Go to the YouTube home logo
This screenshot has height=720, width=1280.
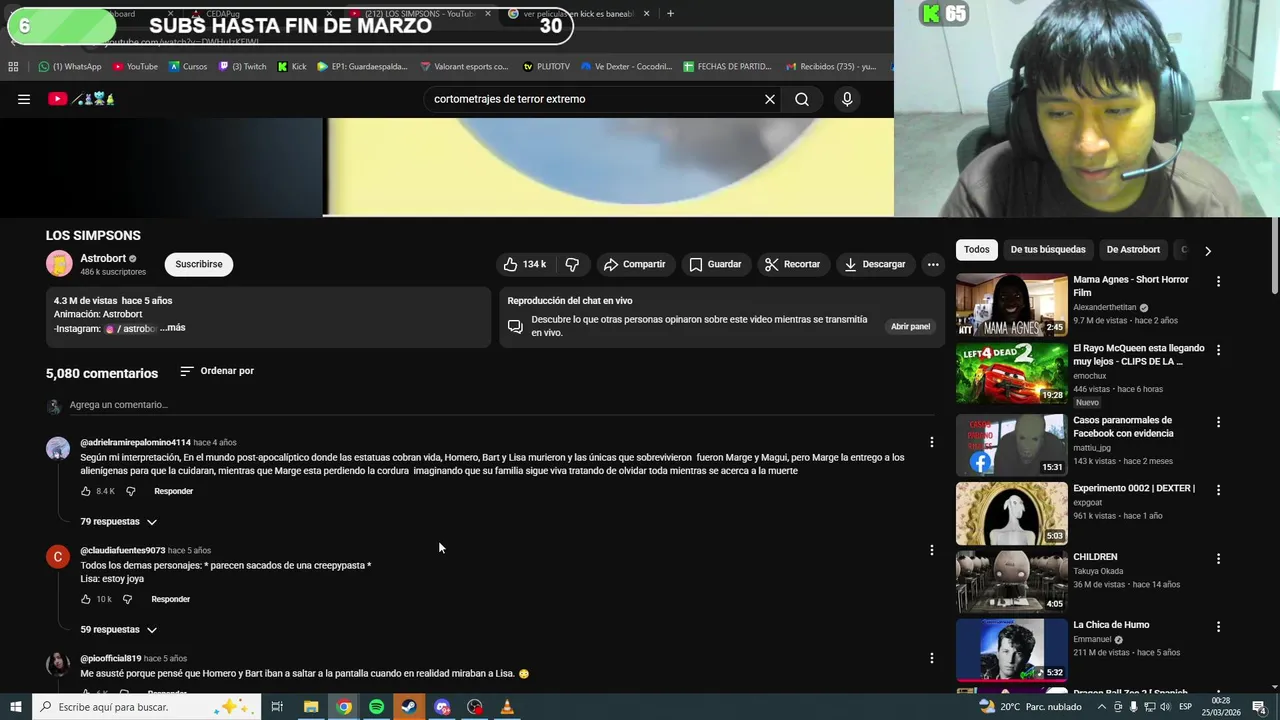pyautogui.click(x=82, y=99)
